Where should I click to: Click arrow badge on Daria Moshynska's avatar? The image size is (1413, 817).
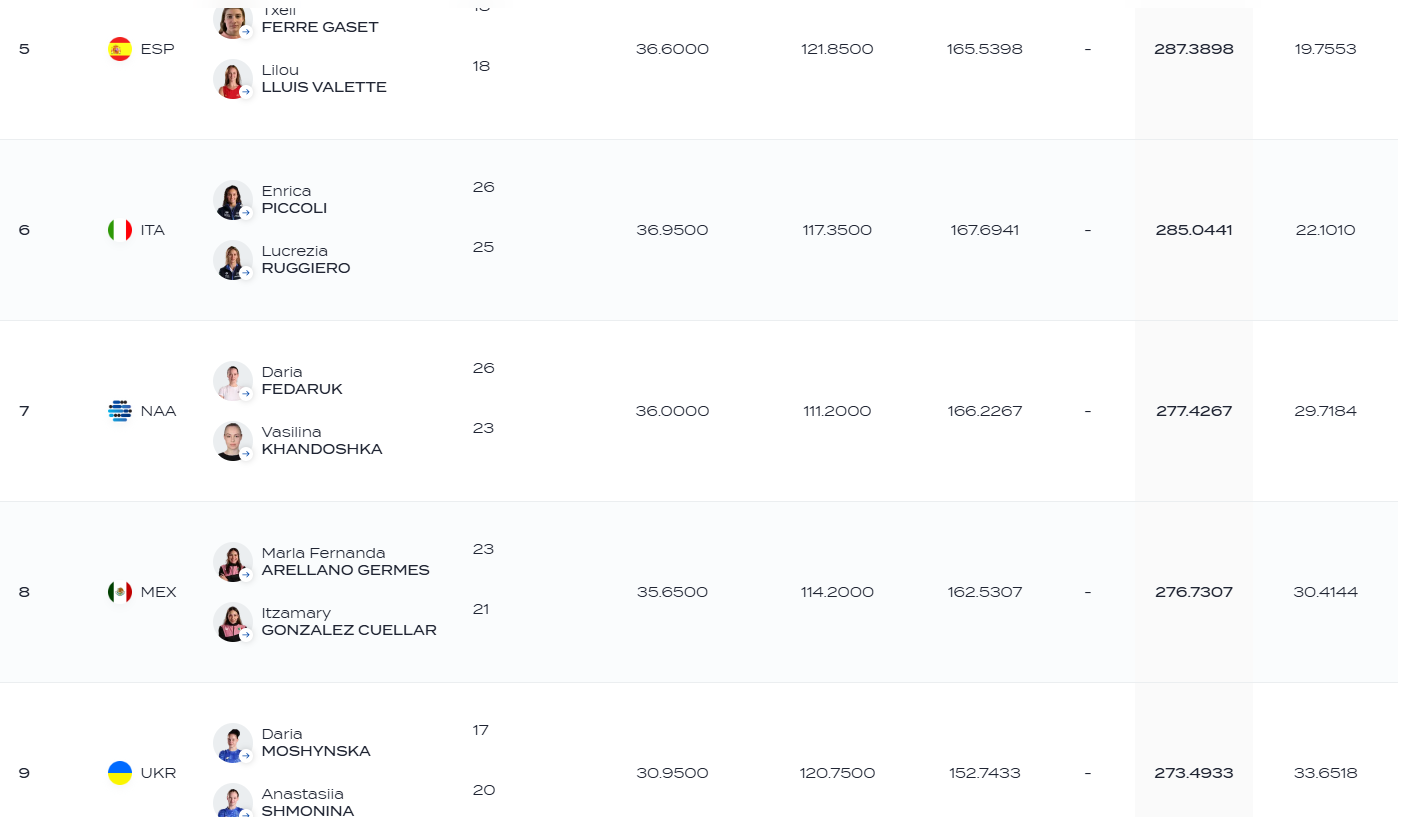(x=245, y=756)
